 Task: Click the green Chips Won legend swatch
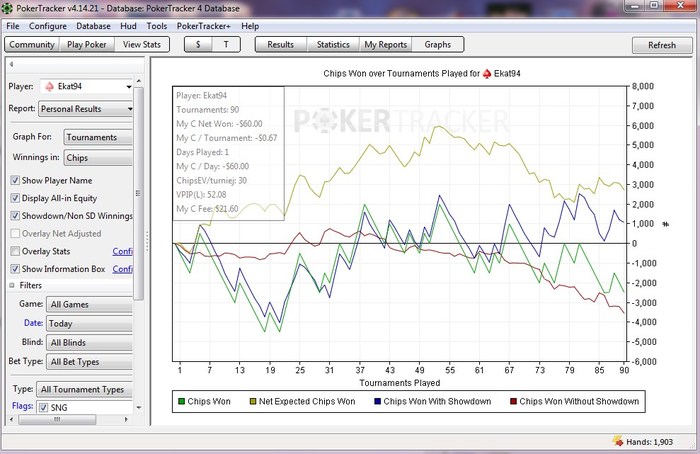[181, 401]
